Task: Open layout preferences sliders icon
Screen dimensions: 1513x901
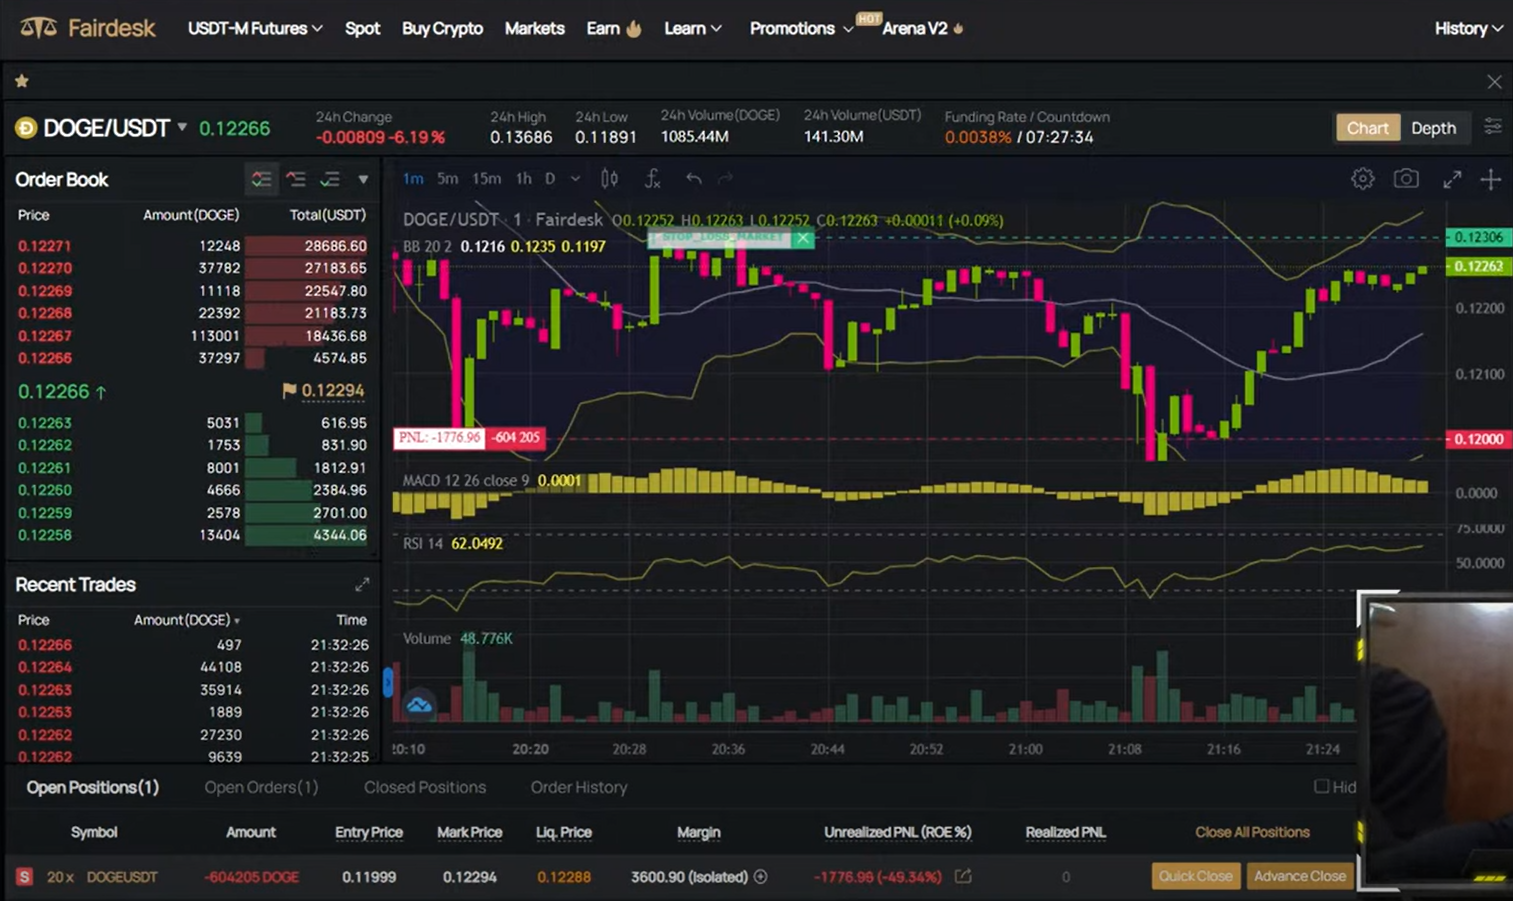Action: (1493, 127)
